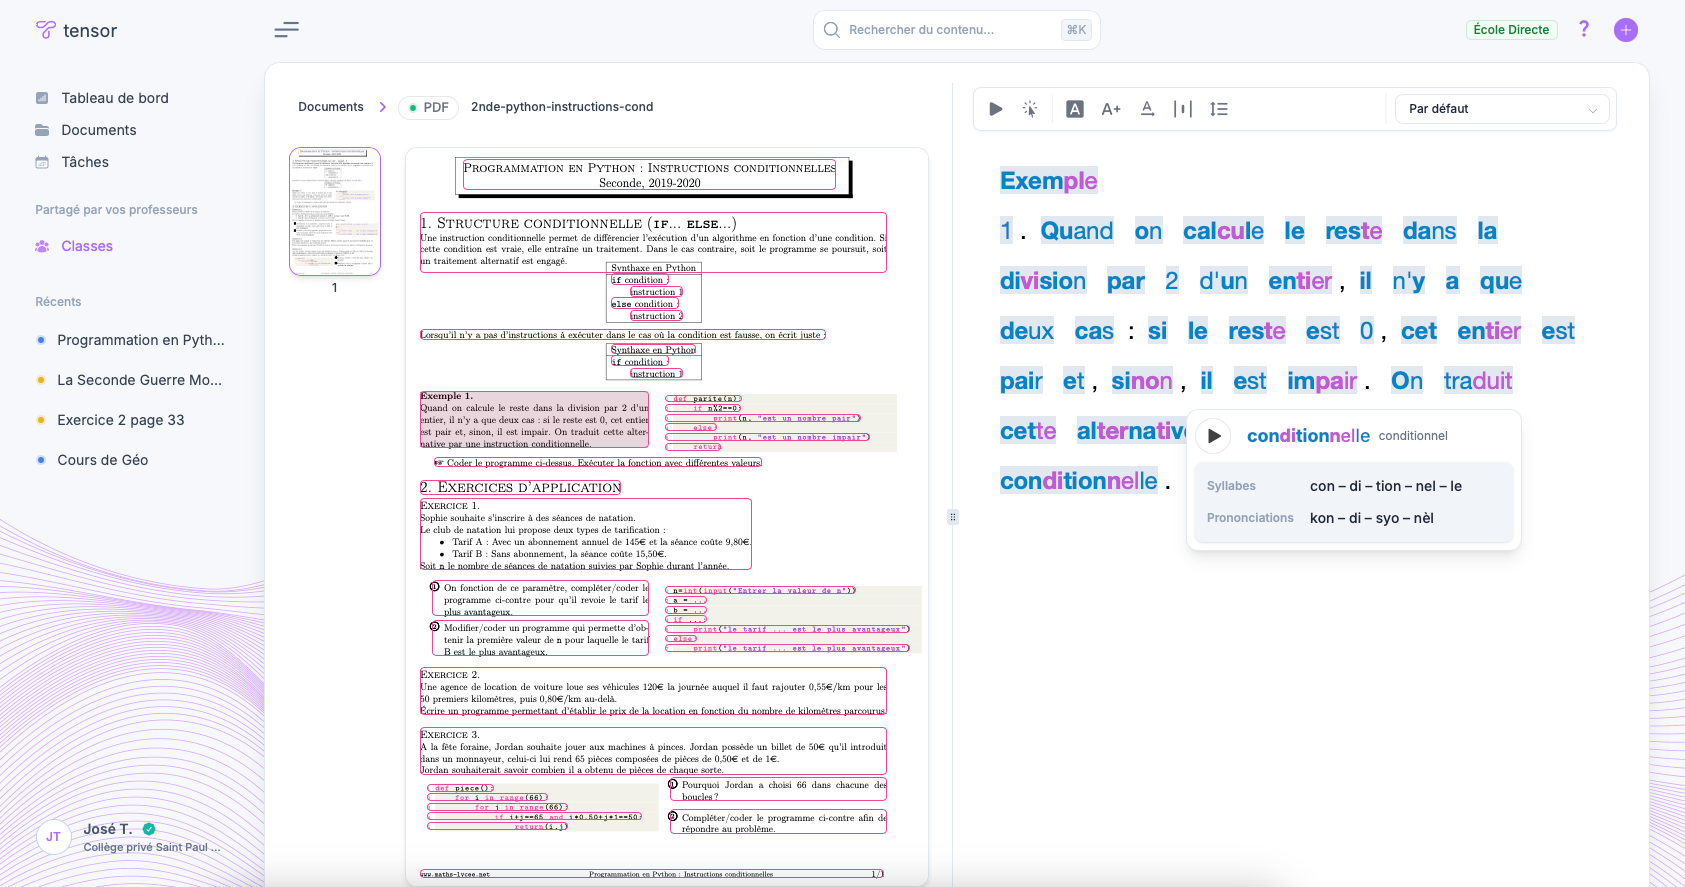Screen dimensions: 1685x887
Task: Change line height spacing
Action: (x=1219, y=109)
